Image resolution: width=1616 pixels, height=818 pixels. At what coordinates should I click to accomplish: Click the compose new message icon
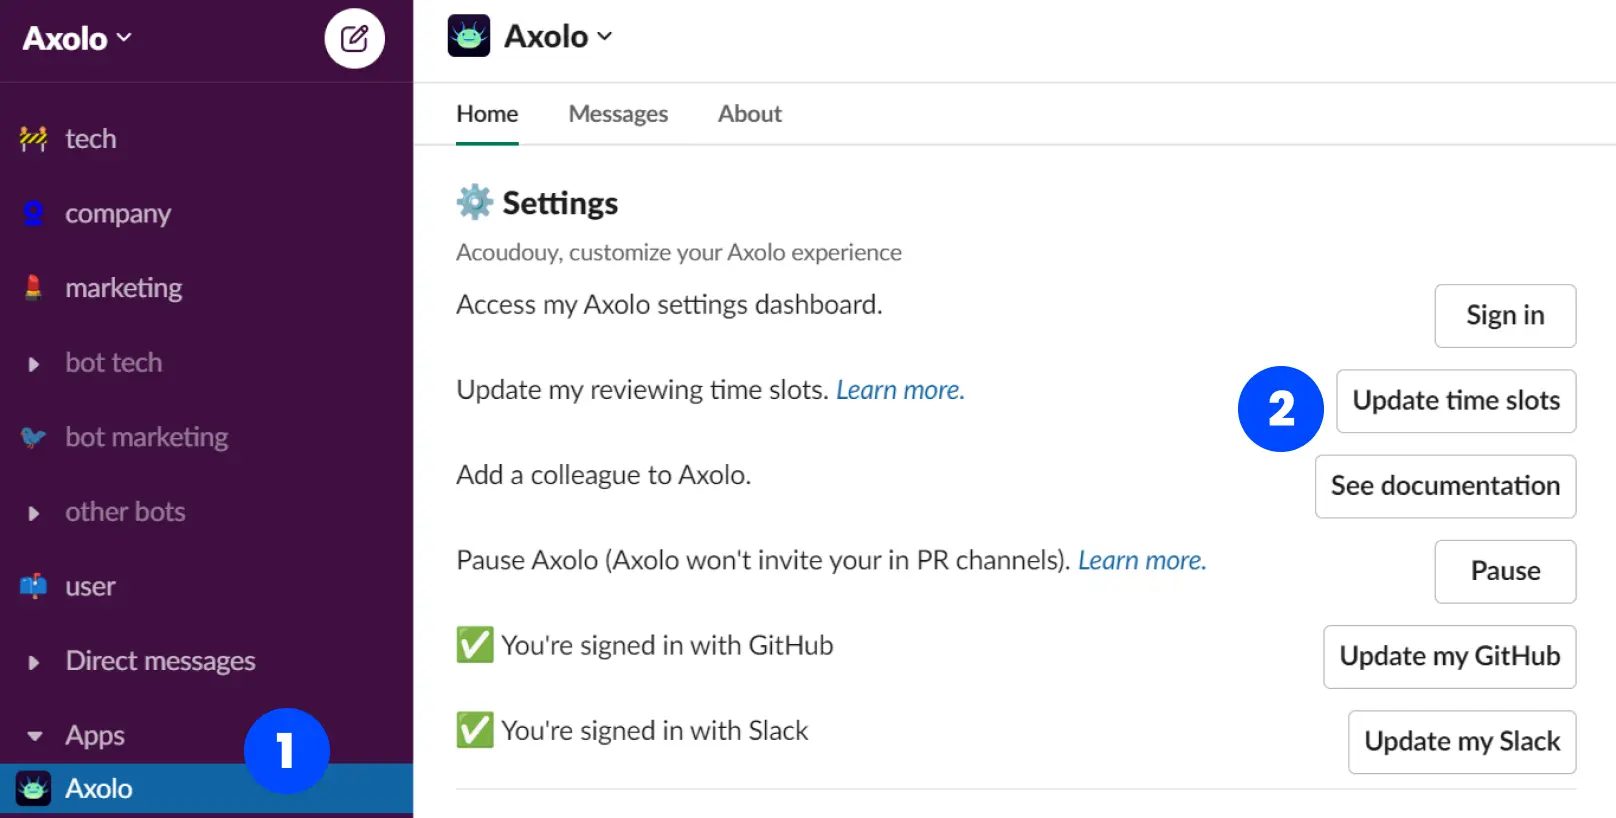click(354, 39)
